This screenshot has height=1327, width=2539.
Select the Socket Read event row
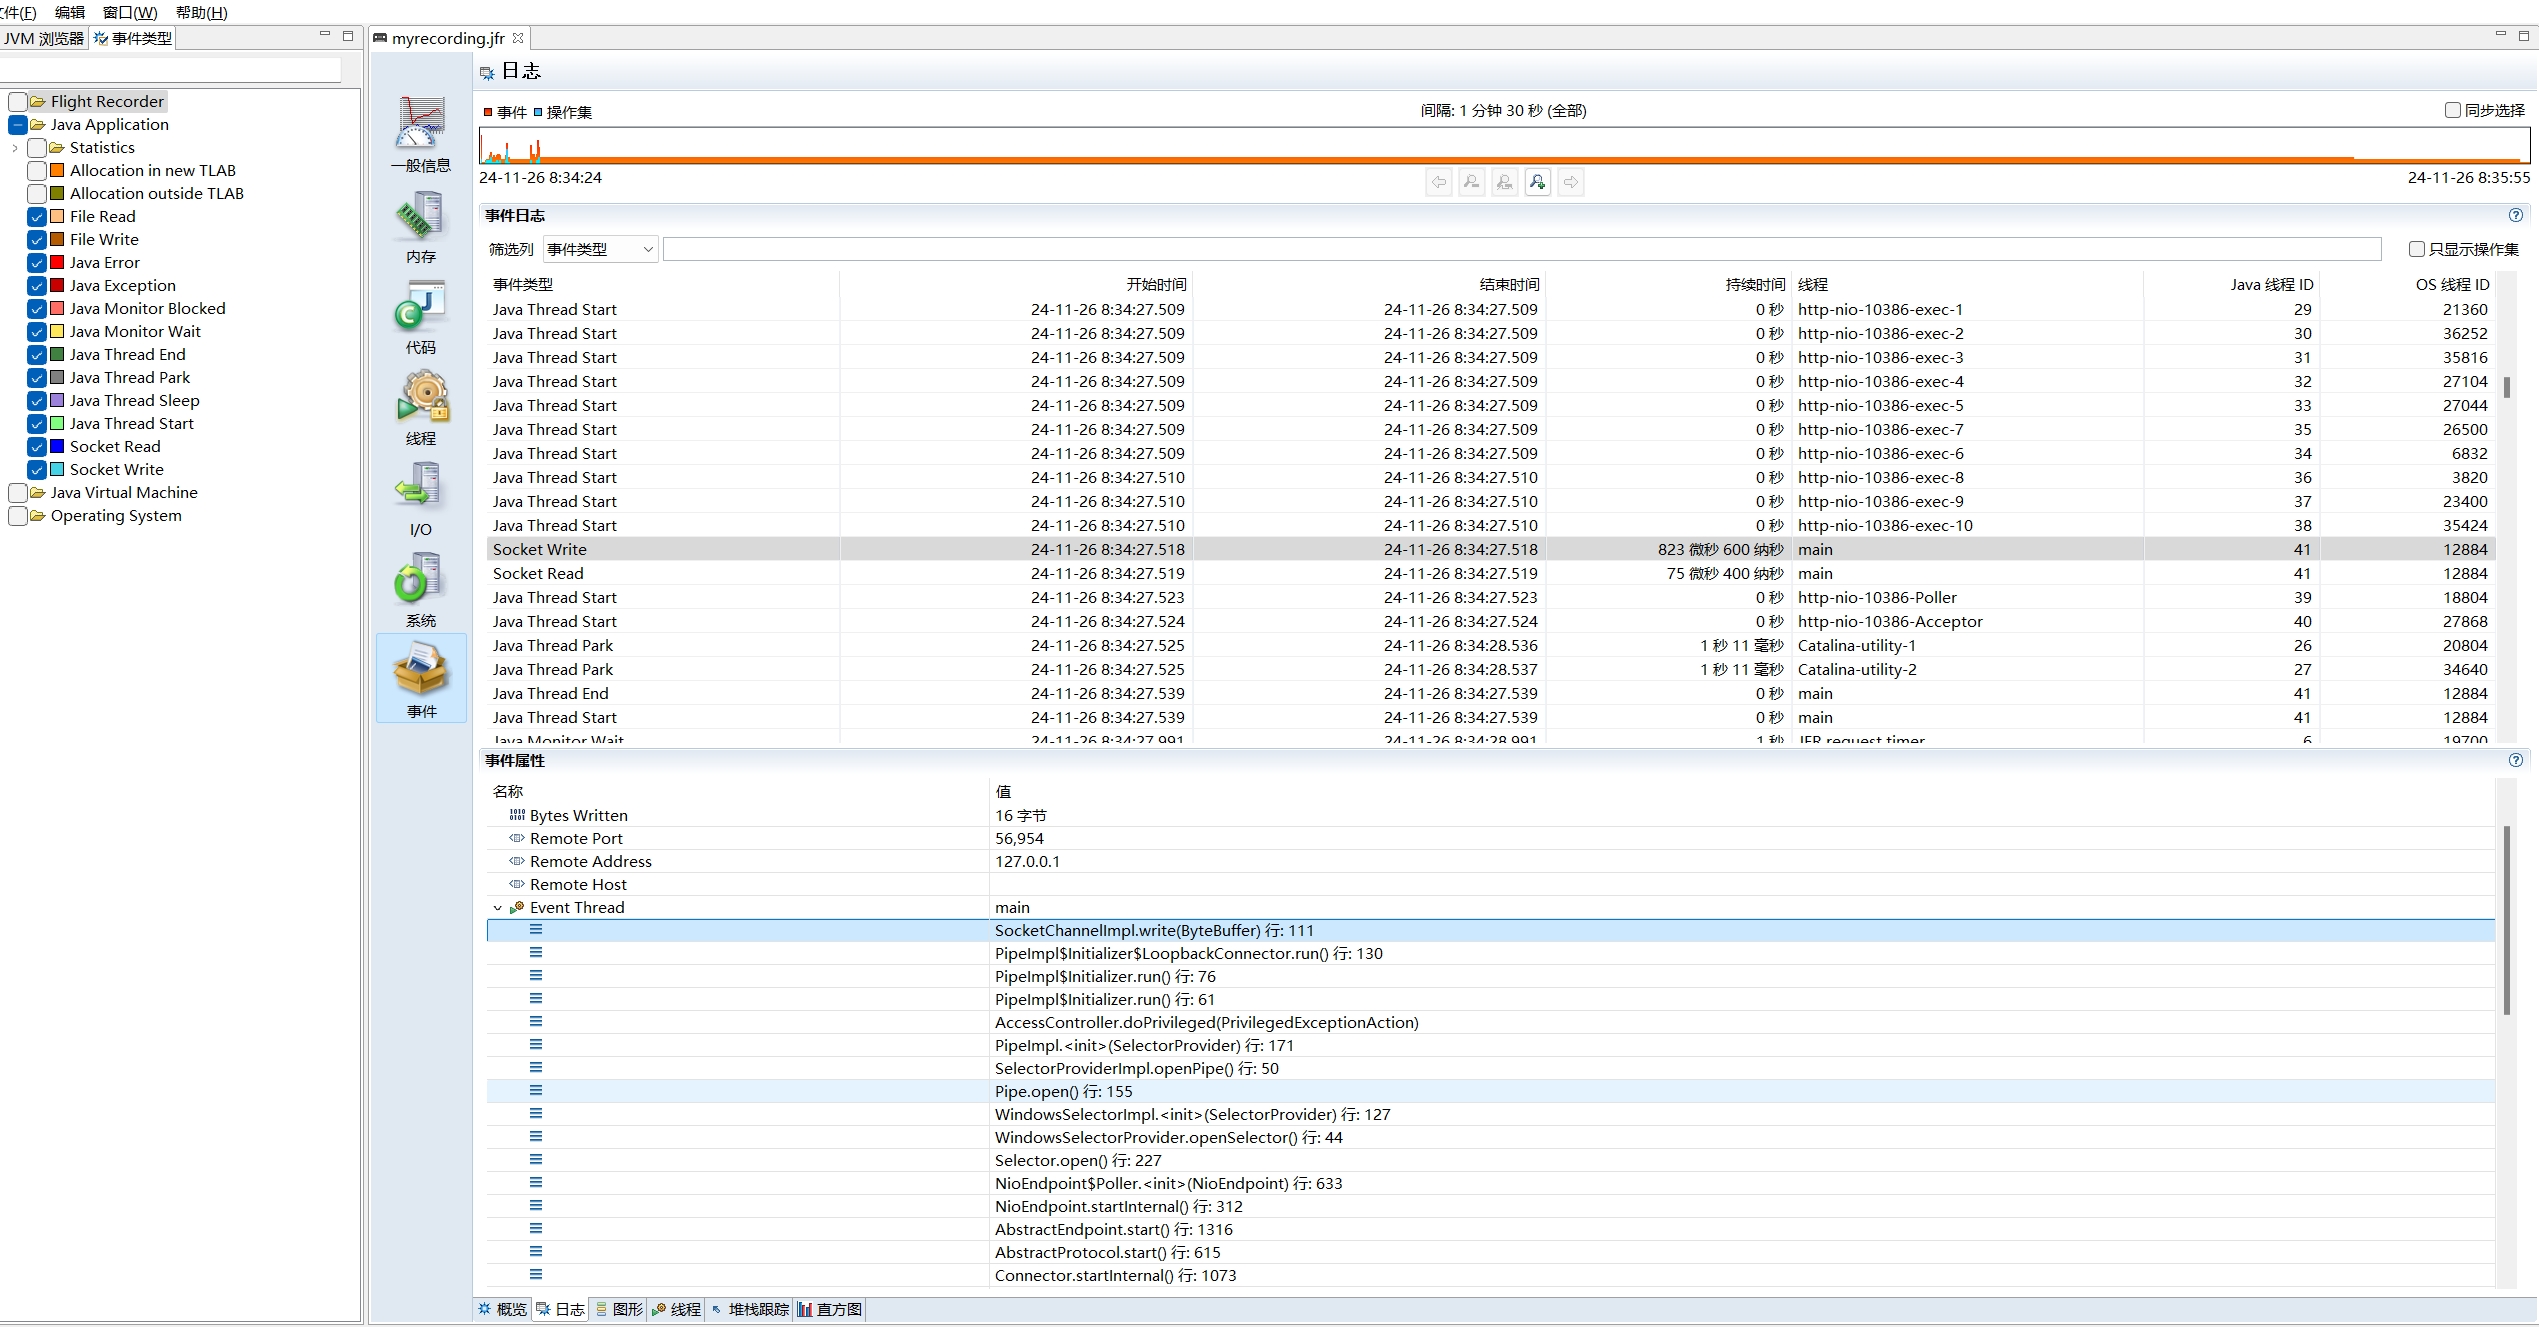coord(1491,573)
